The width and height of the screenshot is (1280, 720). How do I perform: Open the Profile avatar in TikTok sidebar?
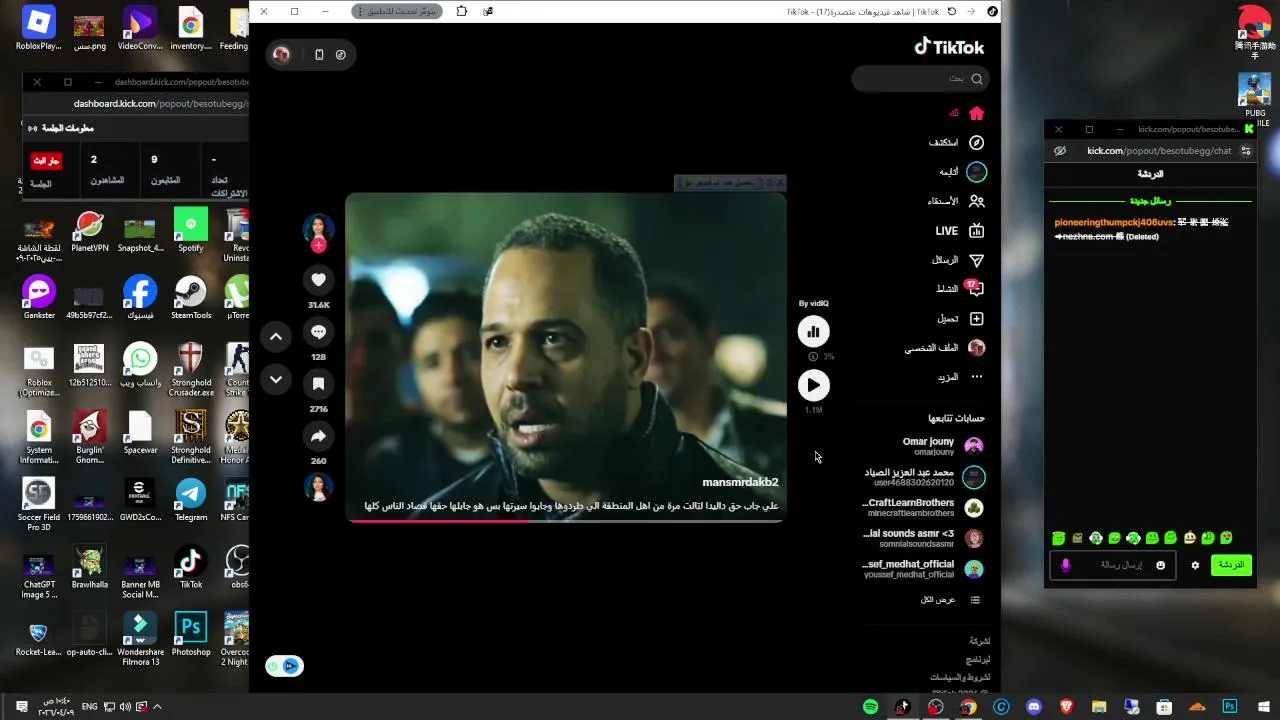(977, 348)
